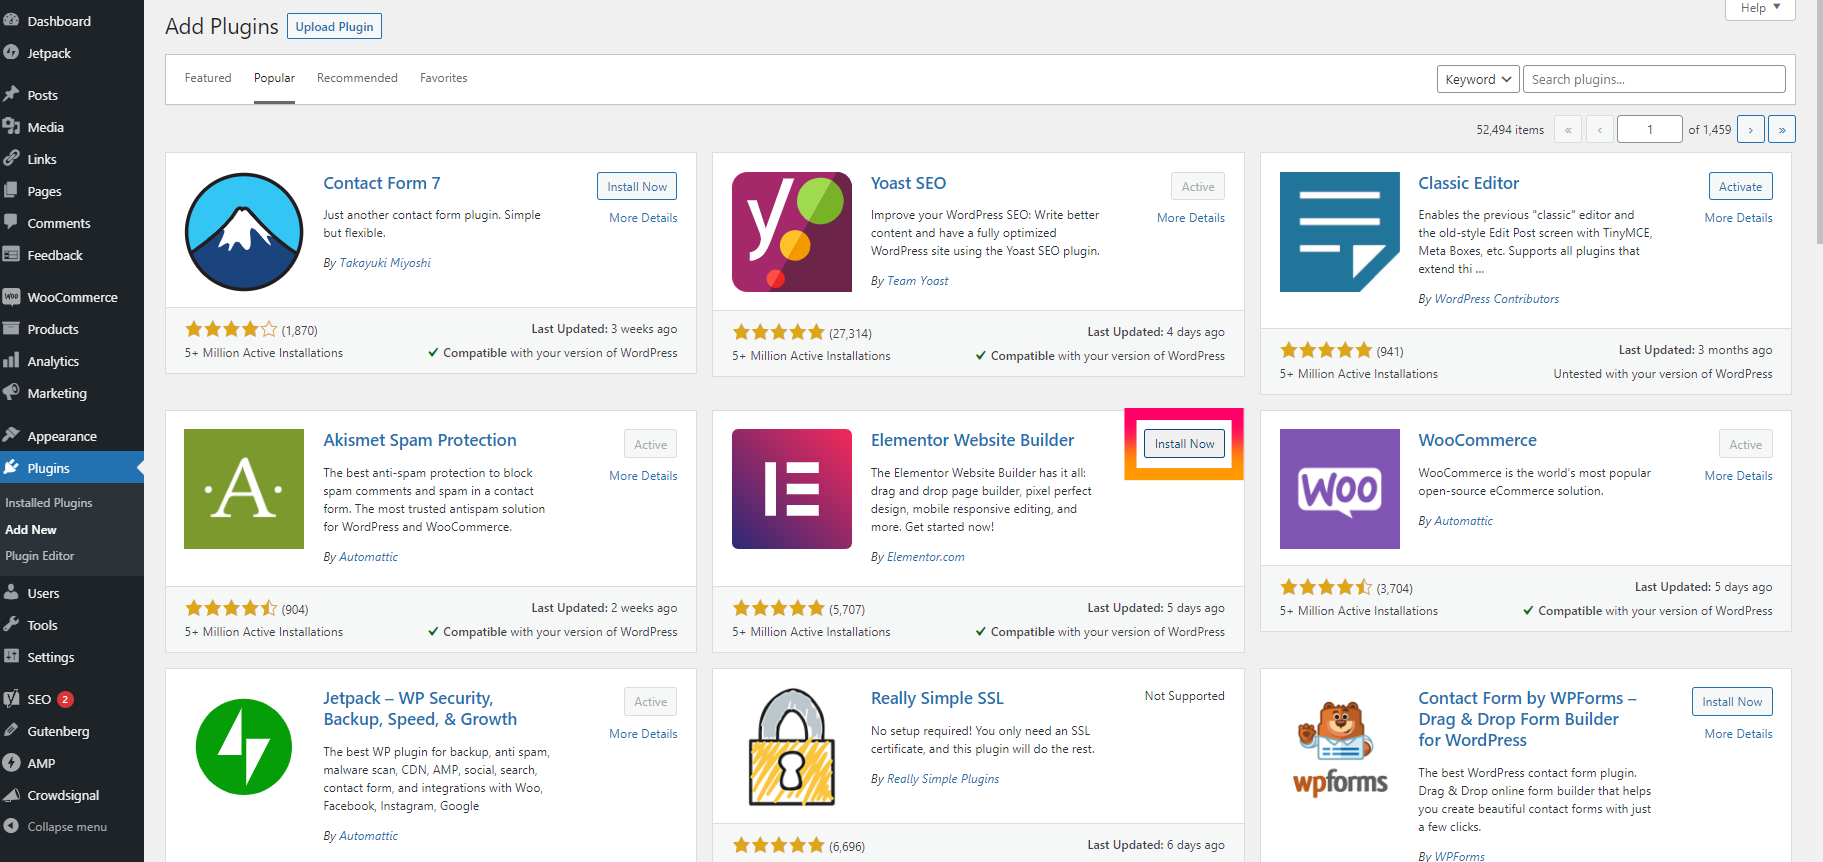Screen dimensions: 1823x862
Task: Open the Appearance brush icon
Action: 11,435
